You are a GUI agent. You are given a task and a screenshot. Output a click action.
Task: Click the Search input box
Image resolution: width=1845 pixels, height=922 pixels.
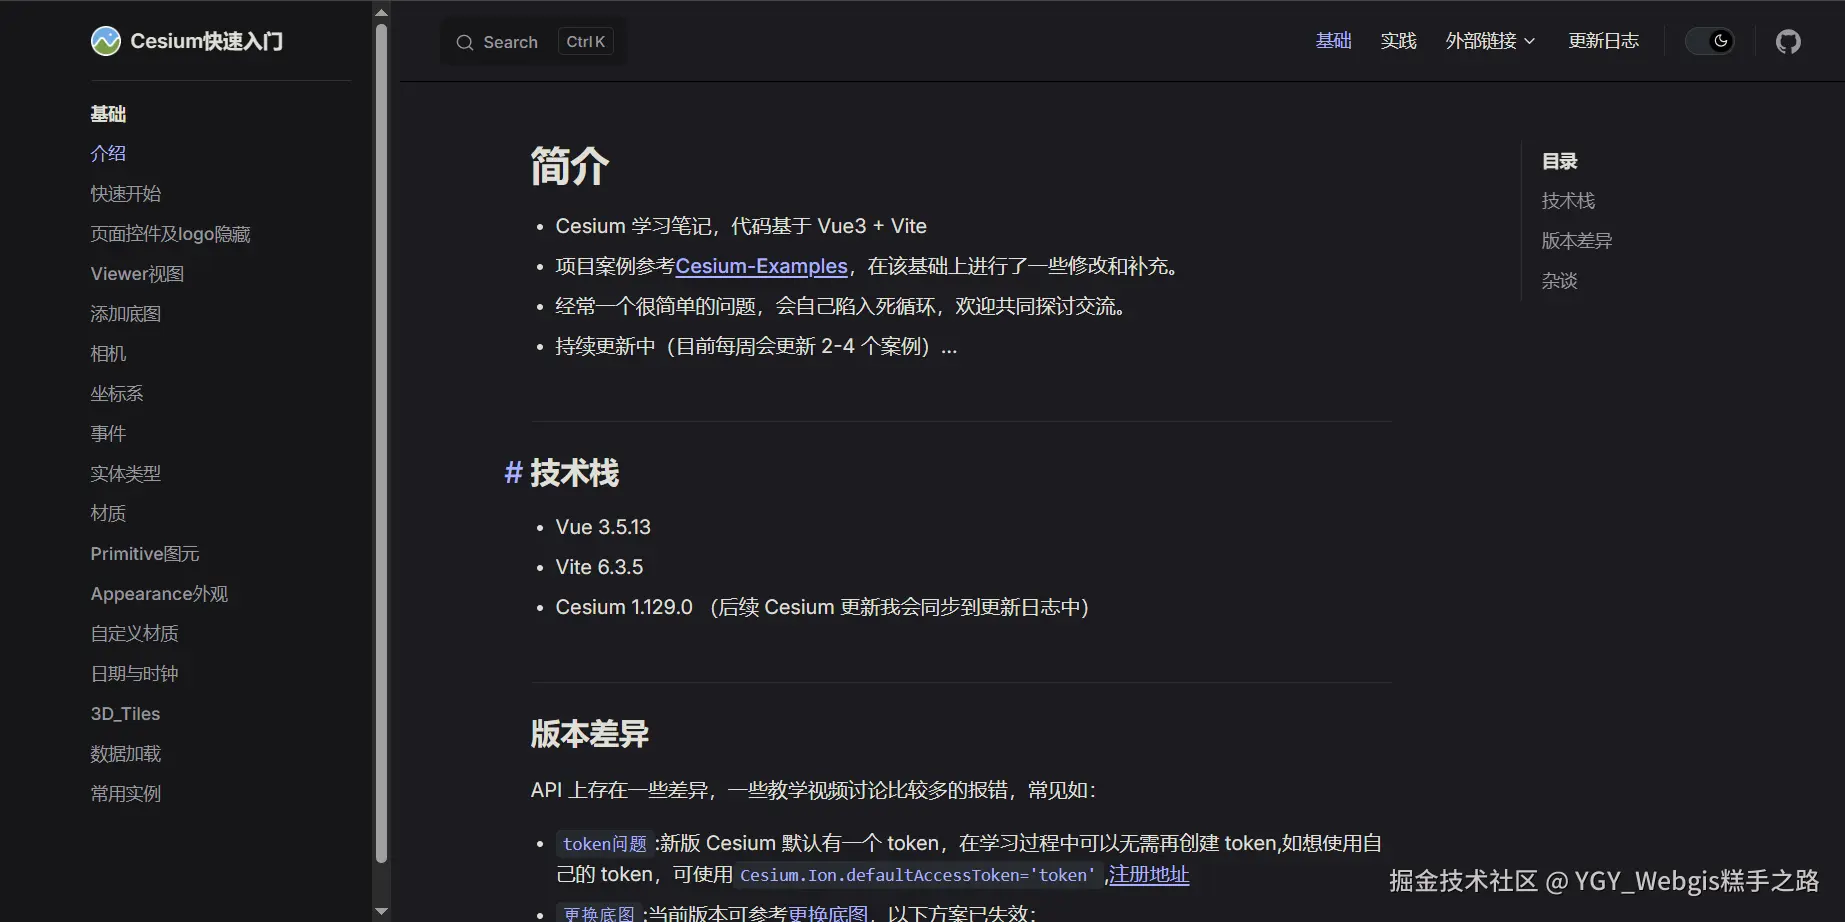tap(534, 42)
